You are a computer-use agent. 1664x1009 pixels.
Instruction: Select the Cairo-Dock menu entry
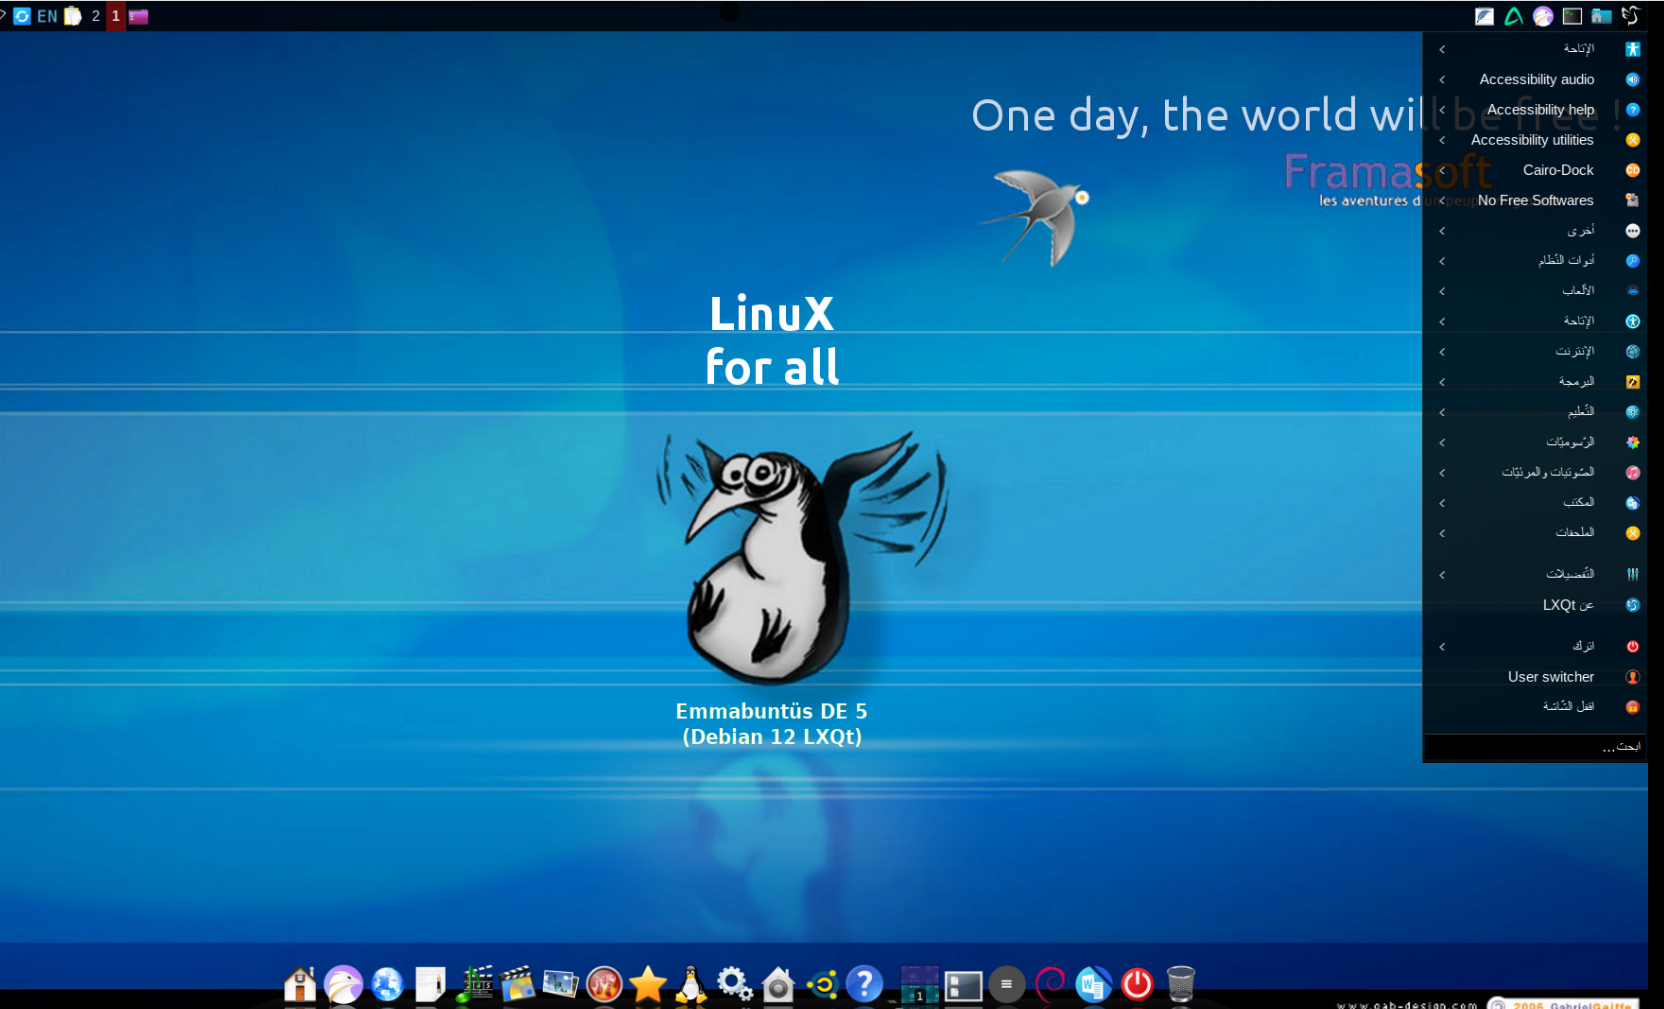[1557, 170]
